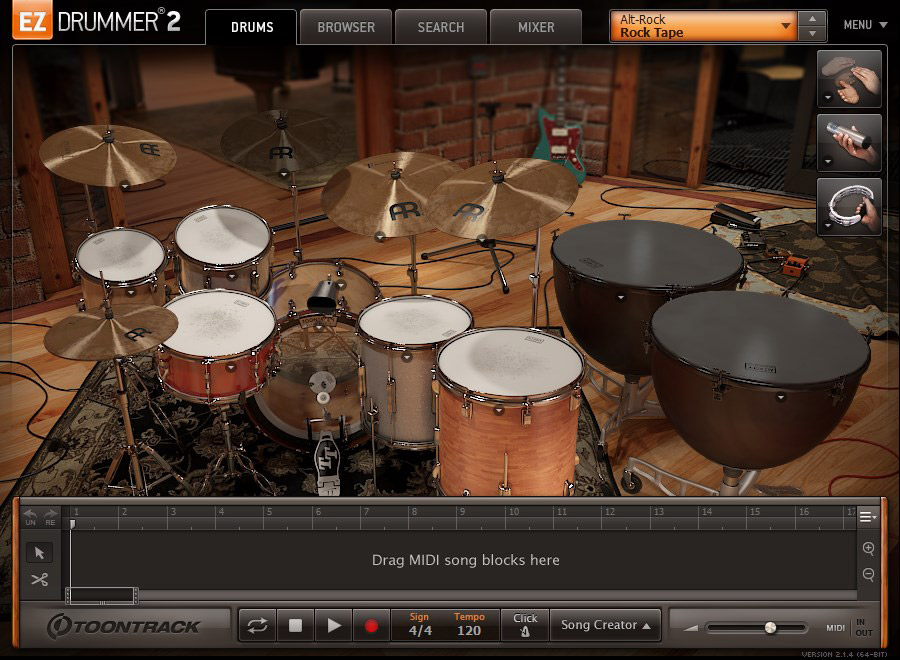Image resolution: width=900 pixels, height=660 pixels.
Task: Switch to the Browser tab
Action: [x=346, y=27]
